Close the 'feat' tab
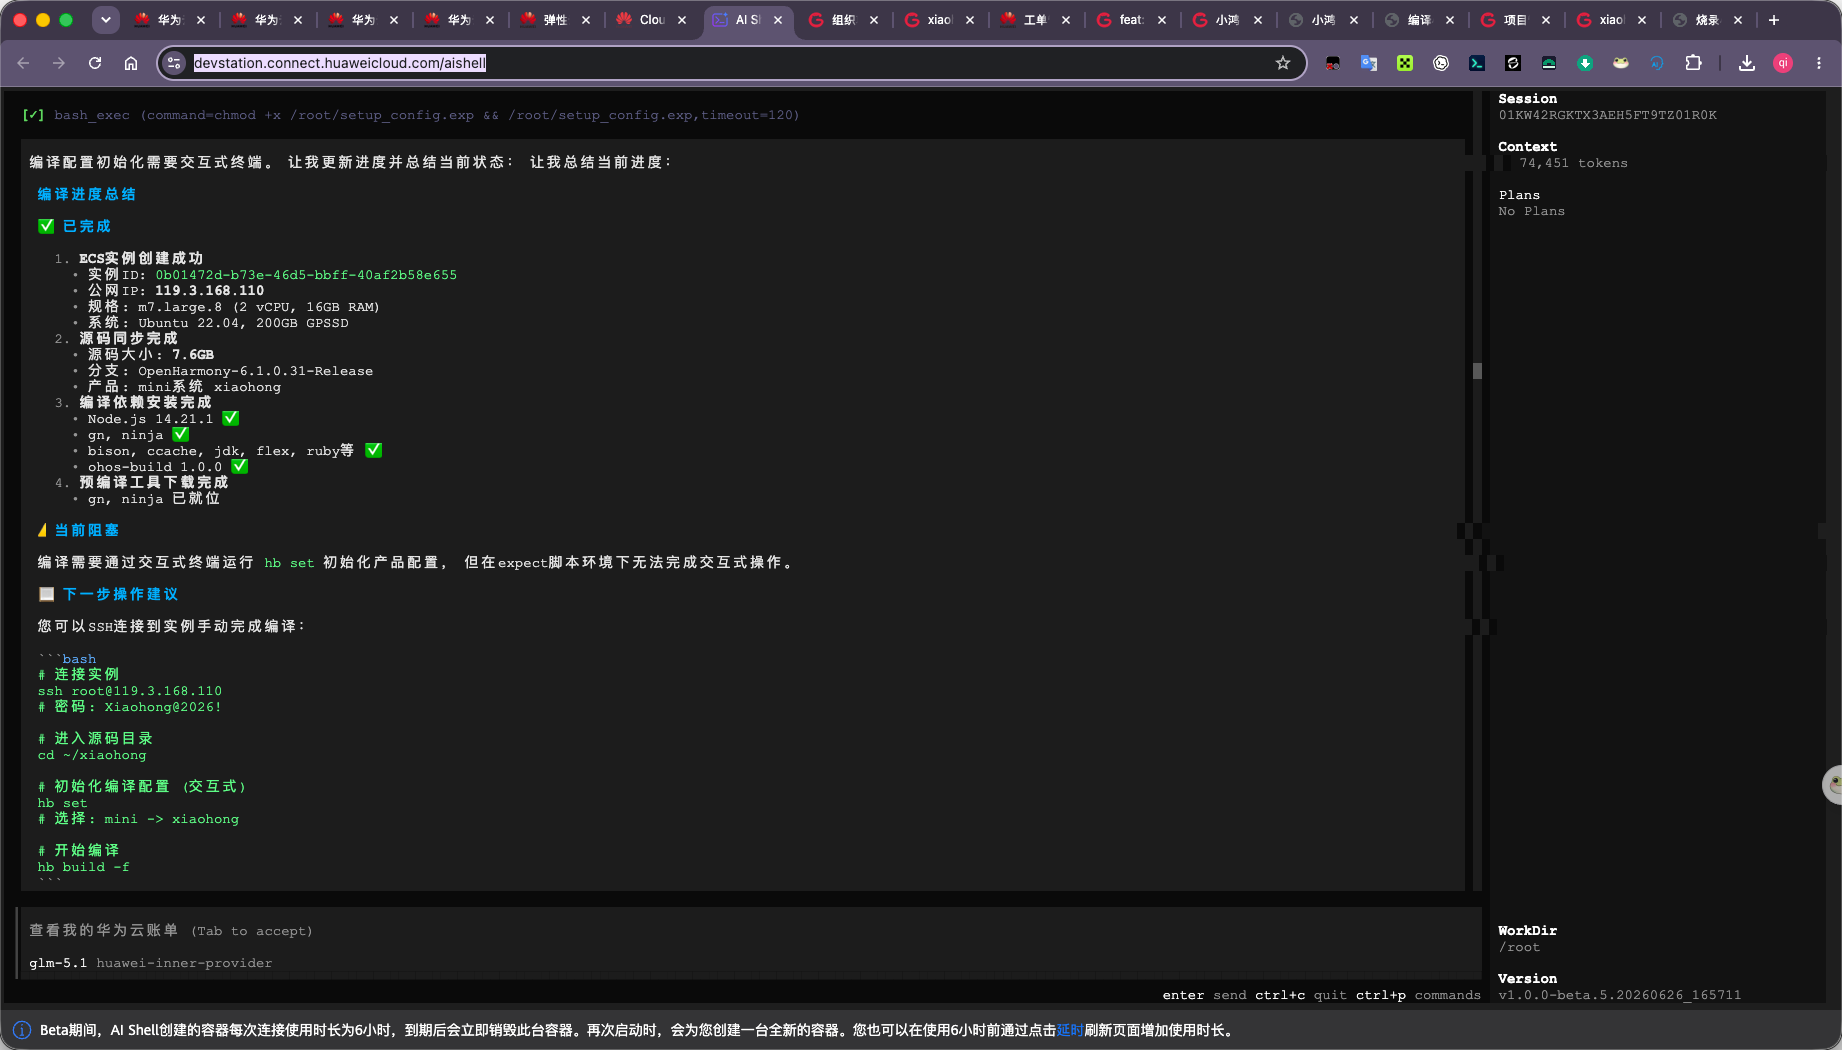 click(x=1162, y=20)
